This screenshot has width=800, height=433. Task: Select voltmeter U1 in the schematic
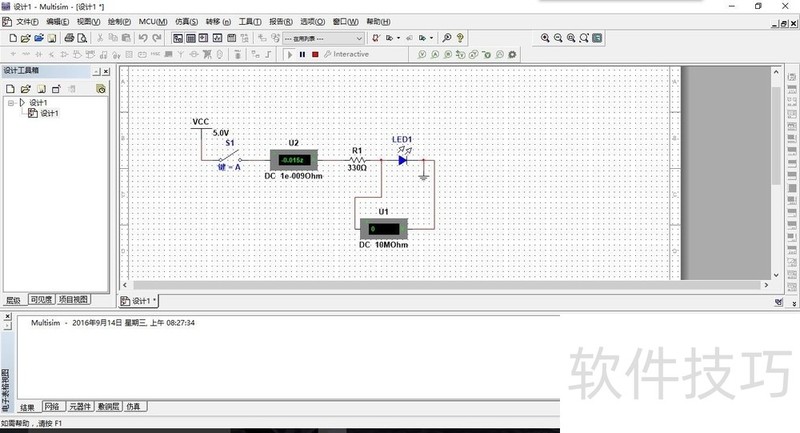[384, 229]
